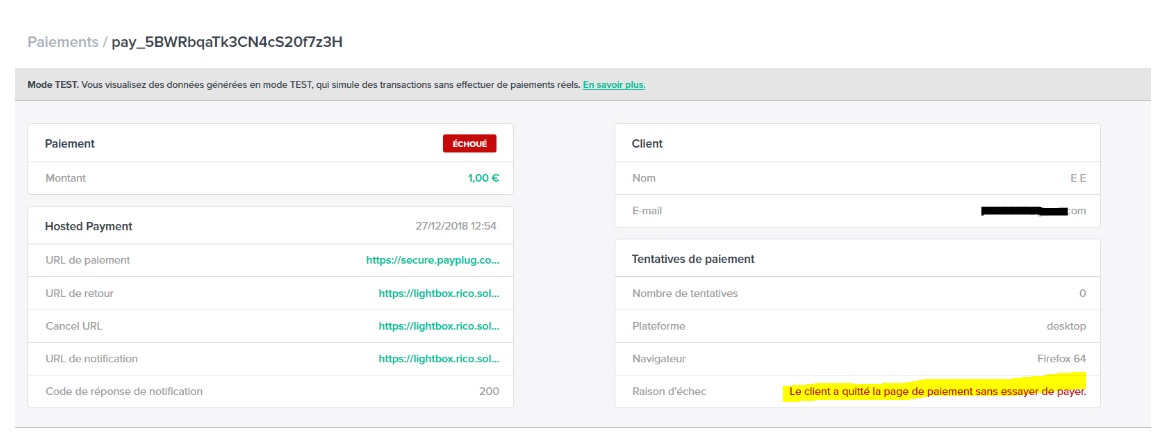The image size is (1161, 433).
Task: Click the 'Hosted Payment' section header
Action: point(89,227)
